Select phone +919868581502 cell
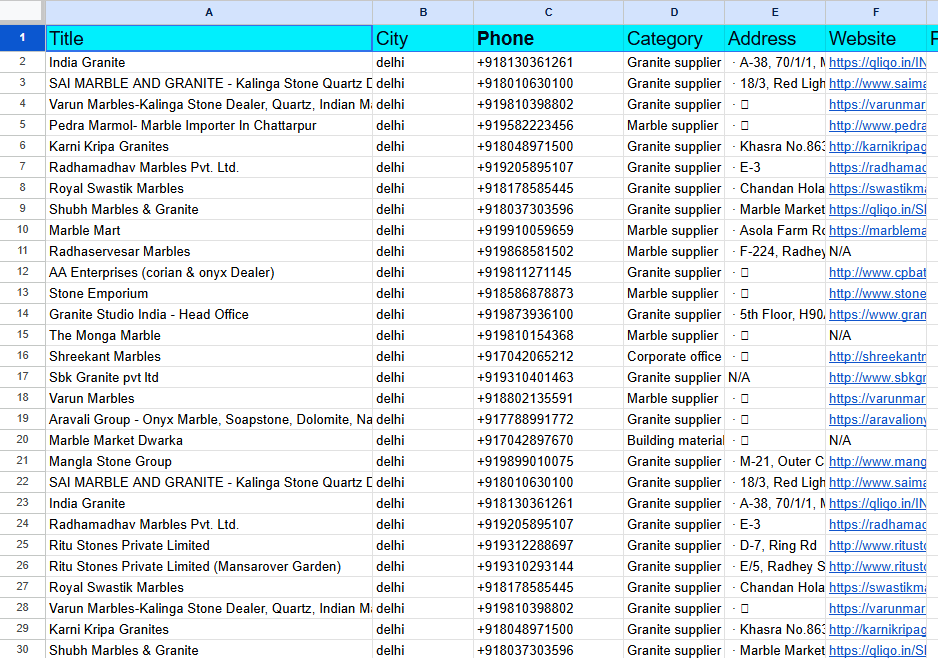The width and height of the screenshot is (938, 658). click(549, 251)
